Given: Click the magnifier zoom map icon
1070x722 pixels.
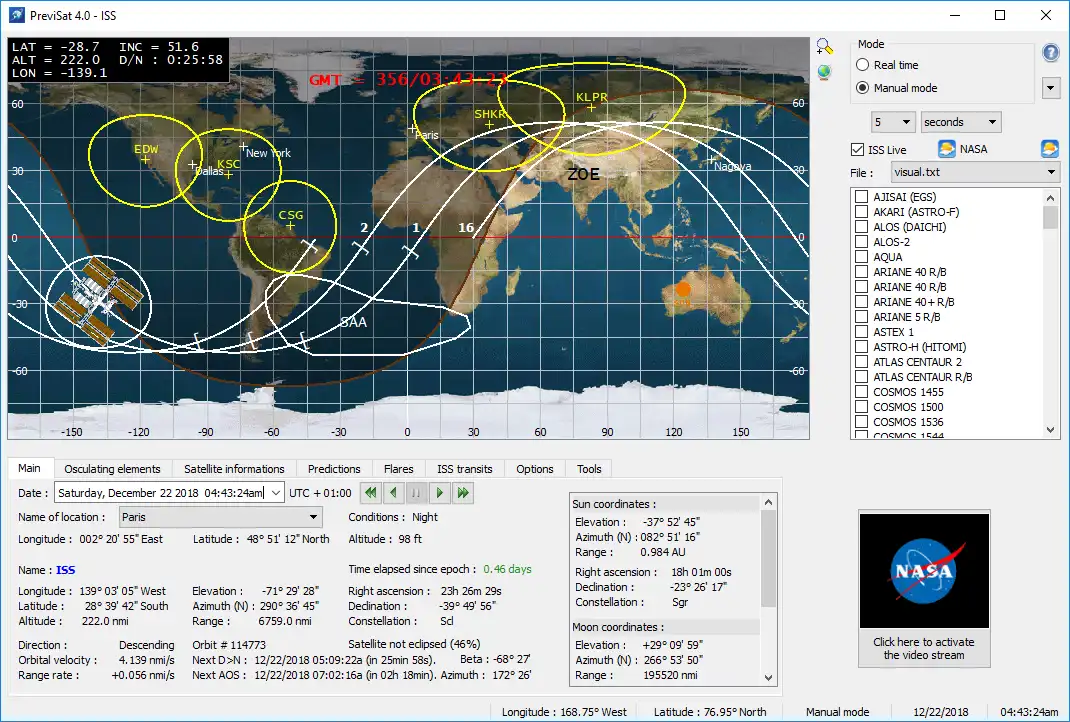Looking at the screenshot, I should pos(824,46).
